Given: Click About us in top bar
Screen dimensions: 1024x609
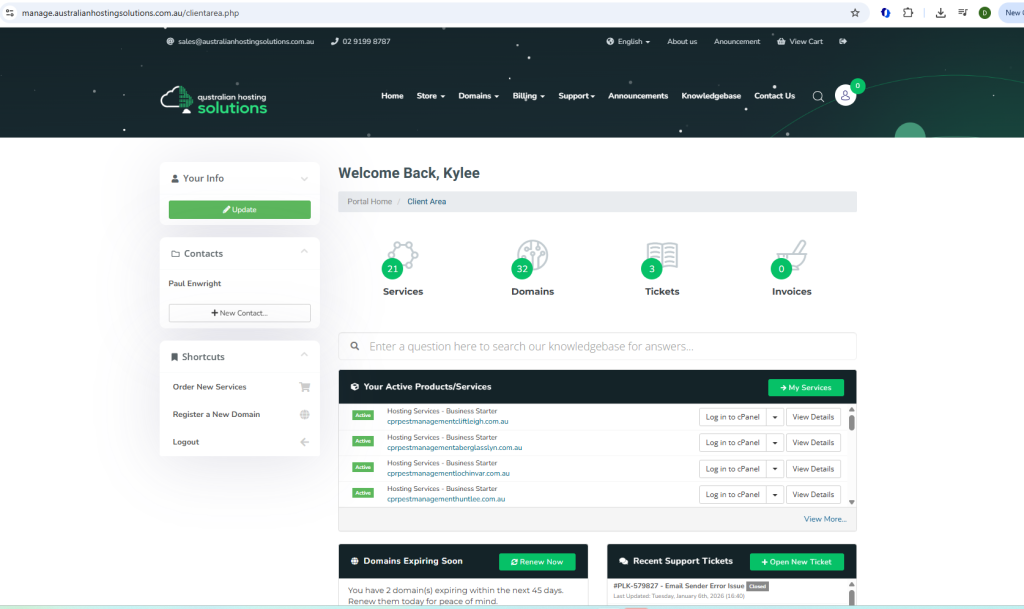Looking at the screenshot, I should tap(682, 41).
